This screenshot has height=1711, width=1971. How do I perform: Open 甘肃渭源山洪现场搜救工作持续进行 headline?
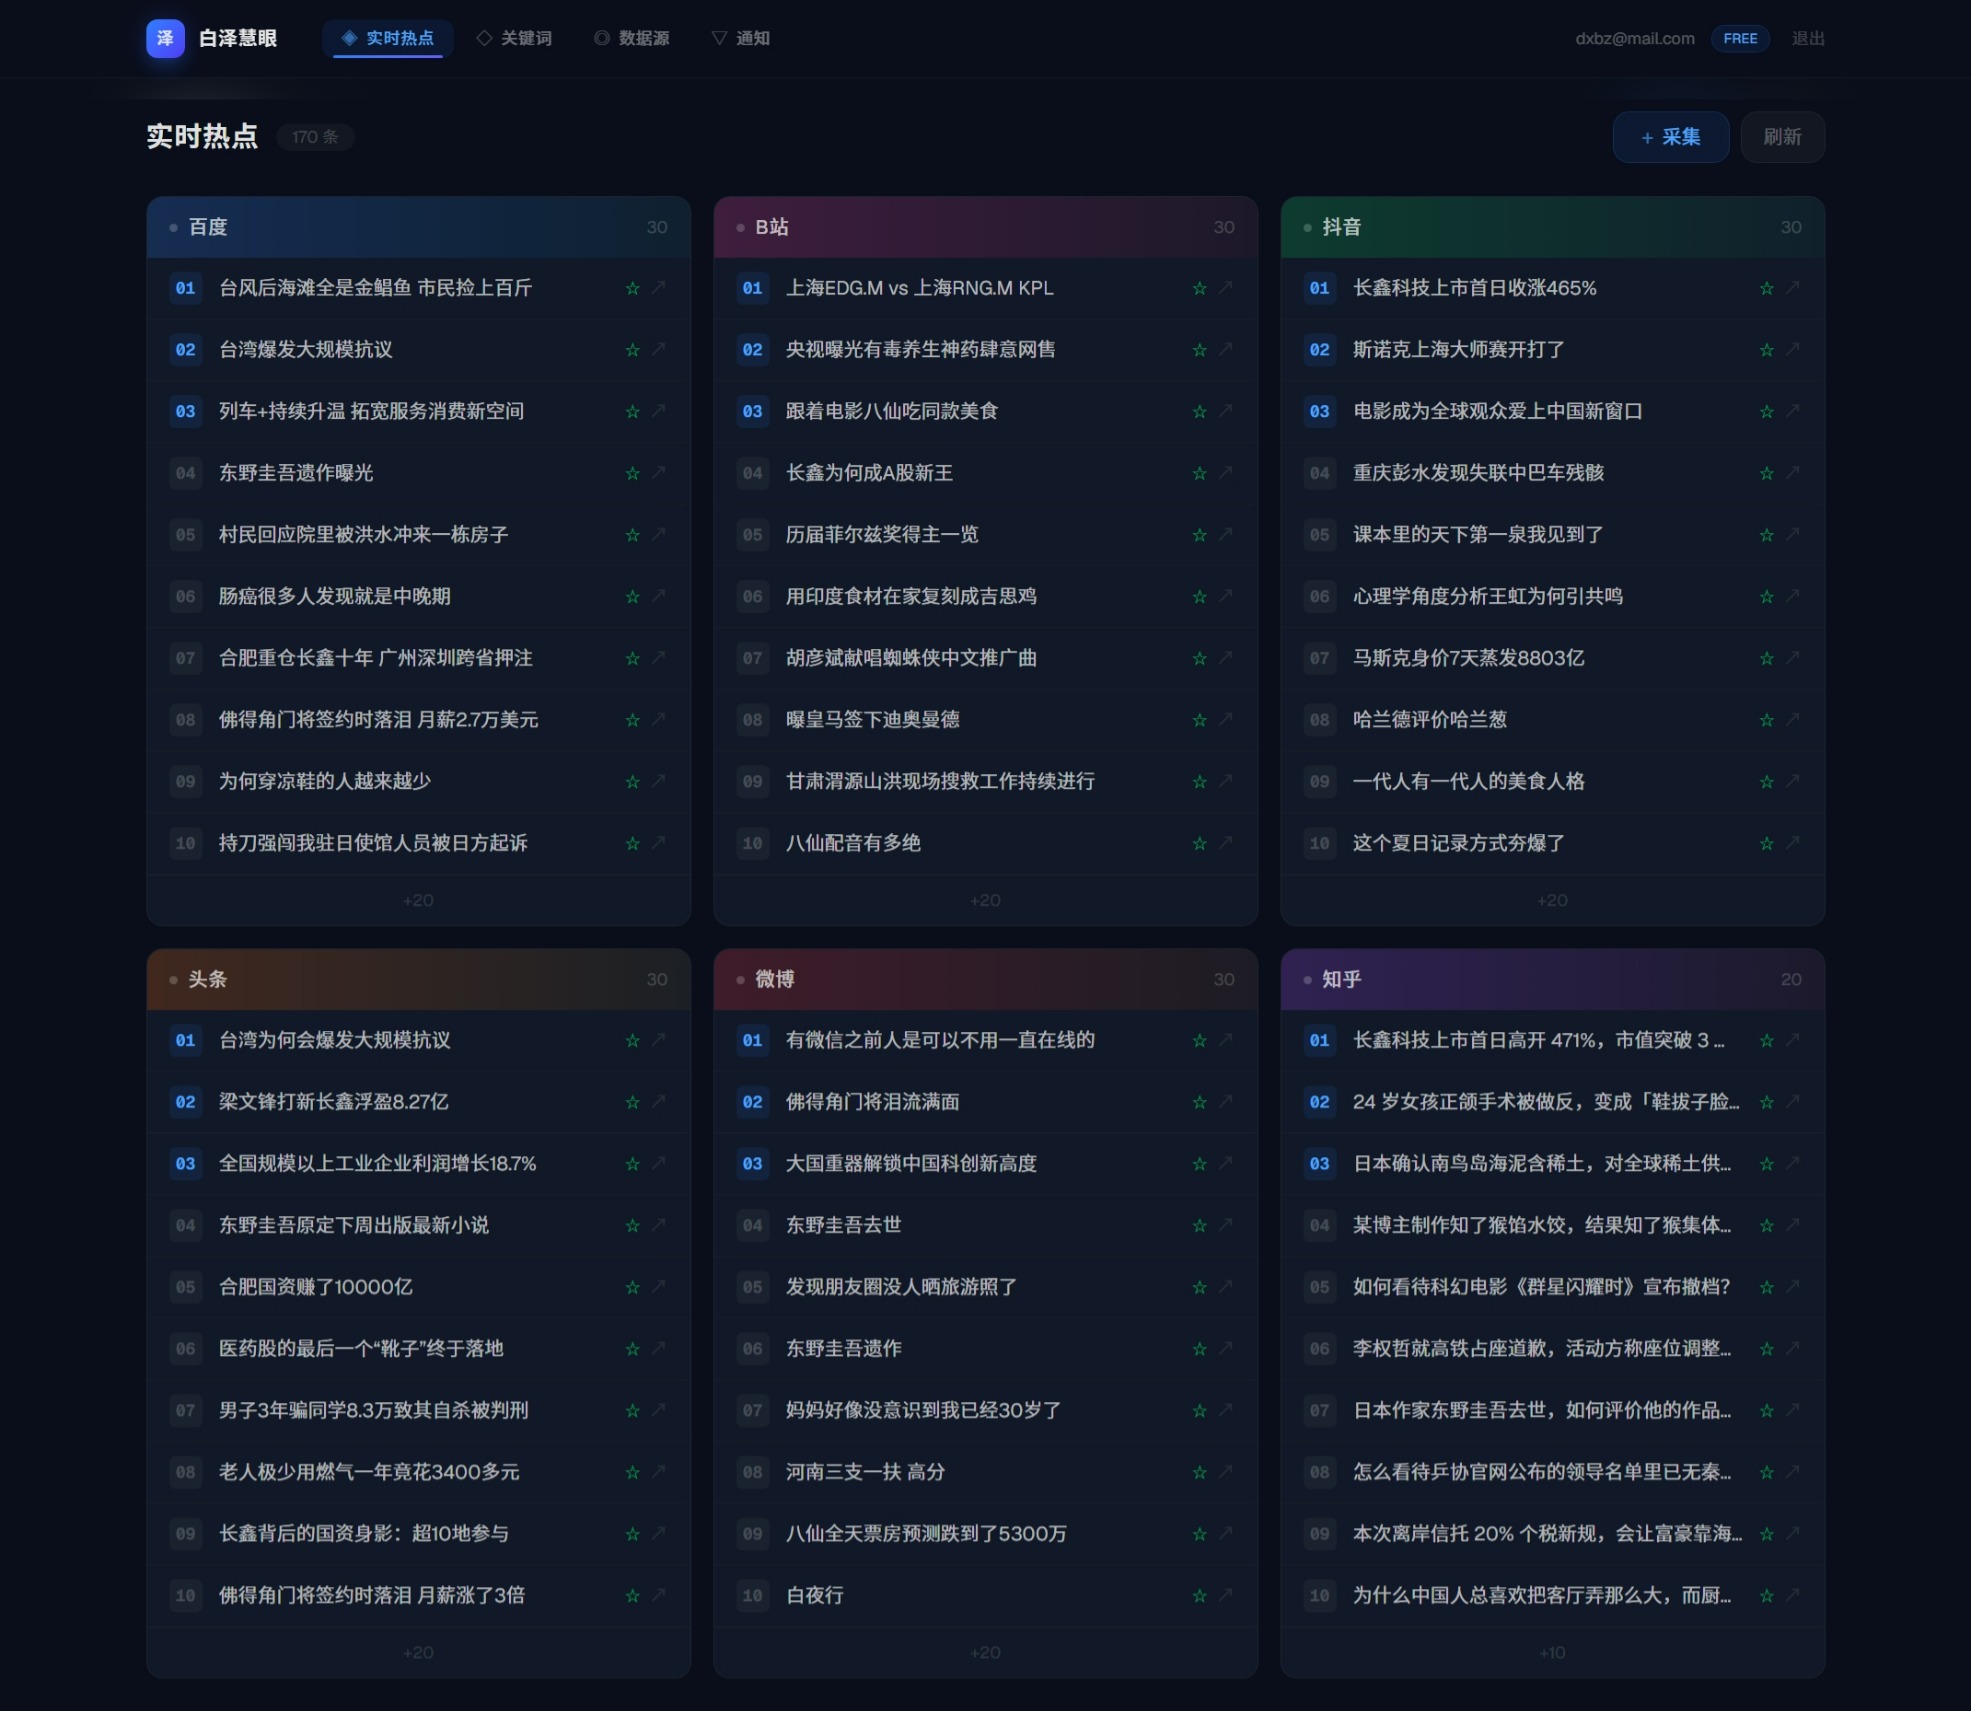point(940,781)
